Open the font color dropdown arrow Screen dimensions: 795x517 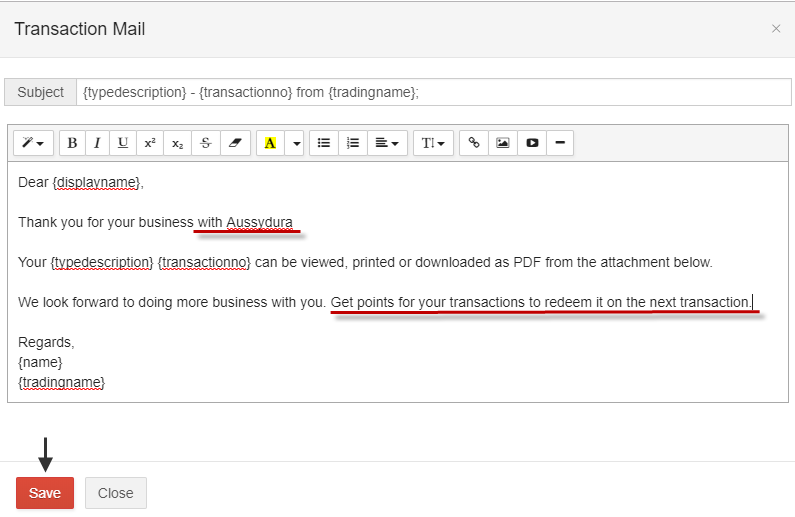(x=295, y=143)
